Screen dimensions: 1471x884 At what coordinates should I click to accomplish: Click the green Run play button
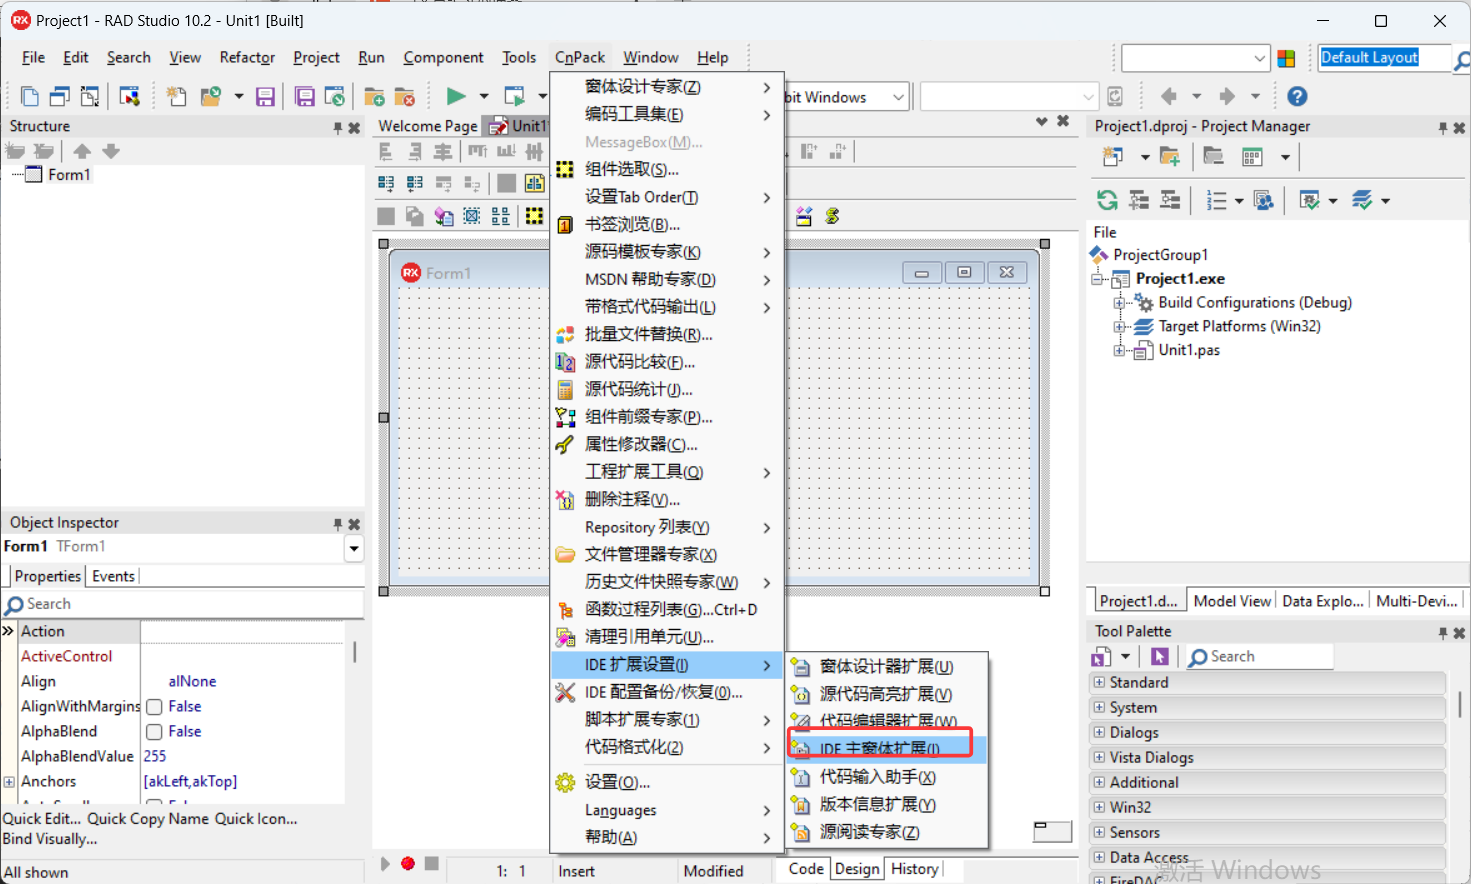click(456, 97)
